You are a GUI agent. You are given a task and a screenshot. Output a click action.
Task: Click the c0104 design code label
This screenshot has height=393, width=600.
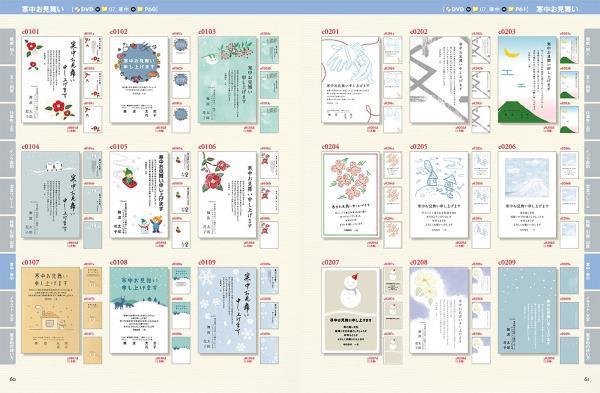[x=30, y=147]
